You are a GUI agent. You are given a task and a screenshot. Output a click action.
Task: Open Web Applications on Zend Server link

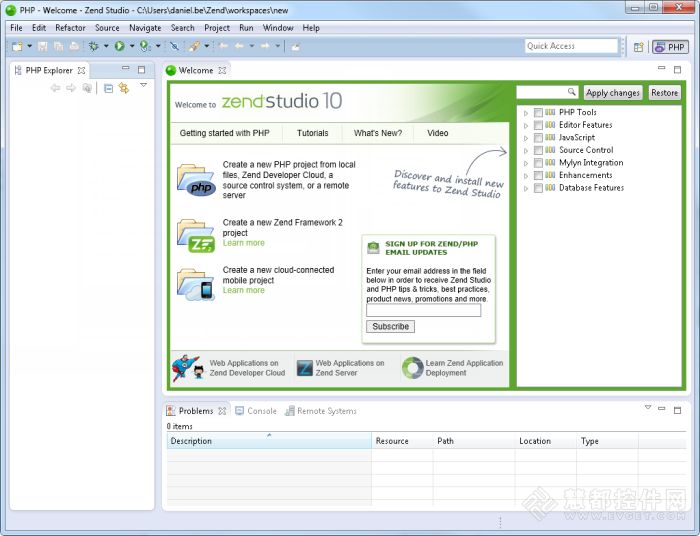coord(341,368)
